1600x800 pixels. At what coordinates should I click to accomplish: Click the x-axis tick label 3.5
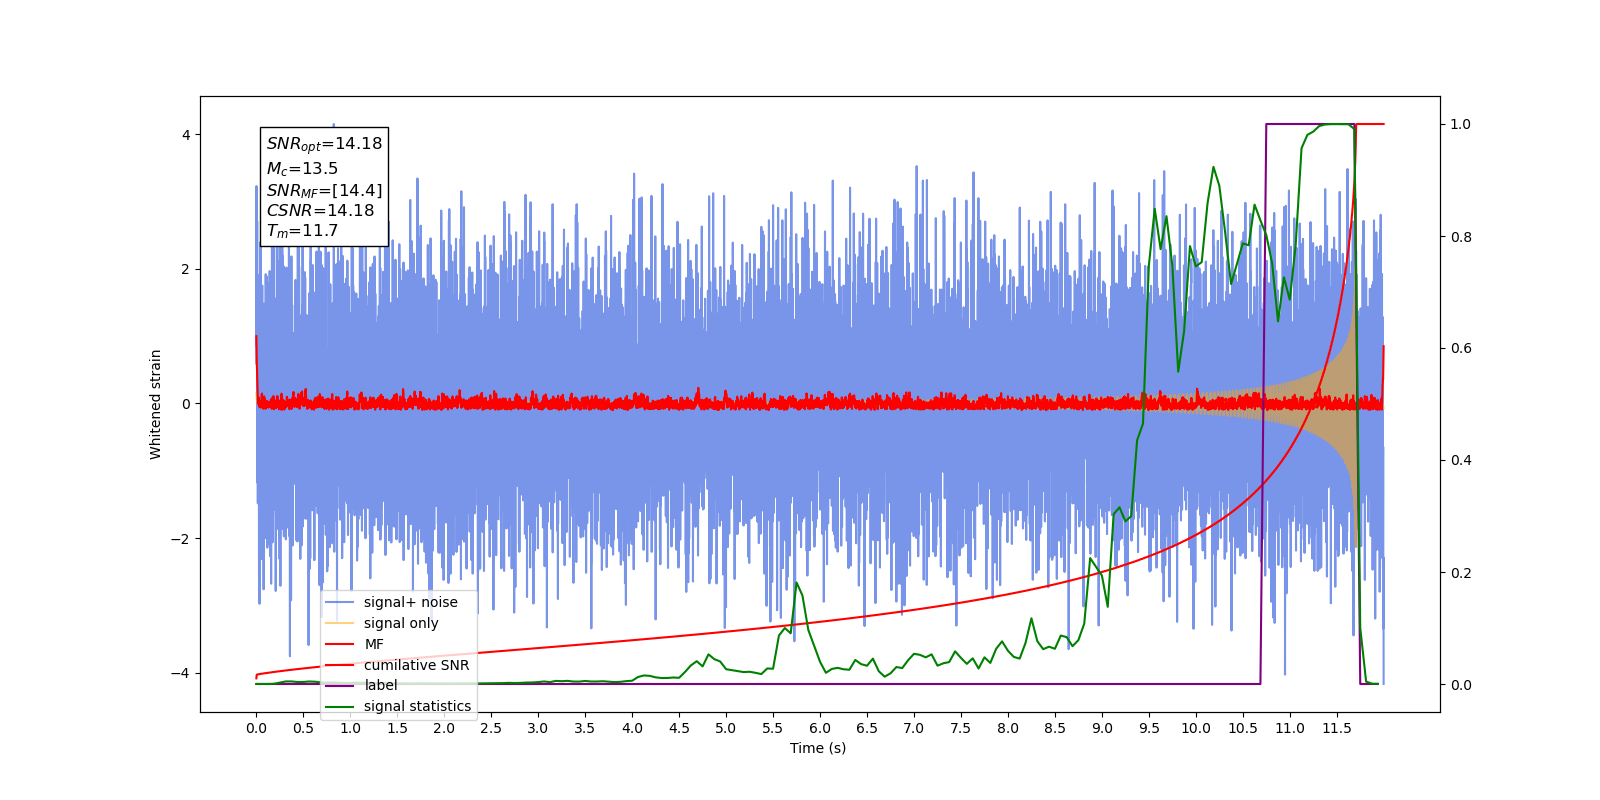coord(585,728)
